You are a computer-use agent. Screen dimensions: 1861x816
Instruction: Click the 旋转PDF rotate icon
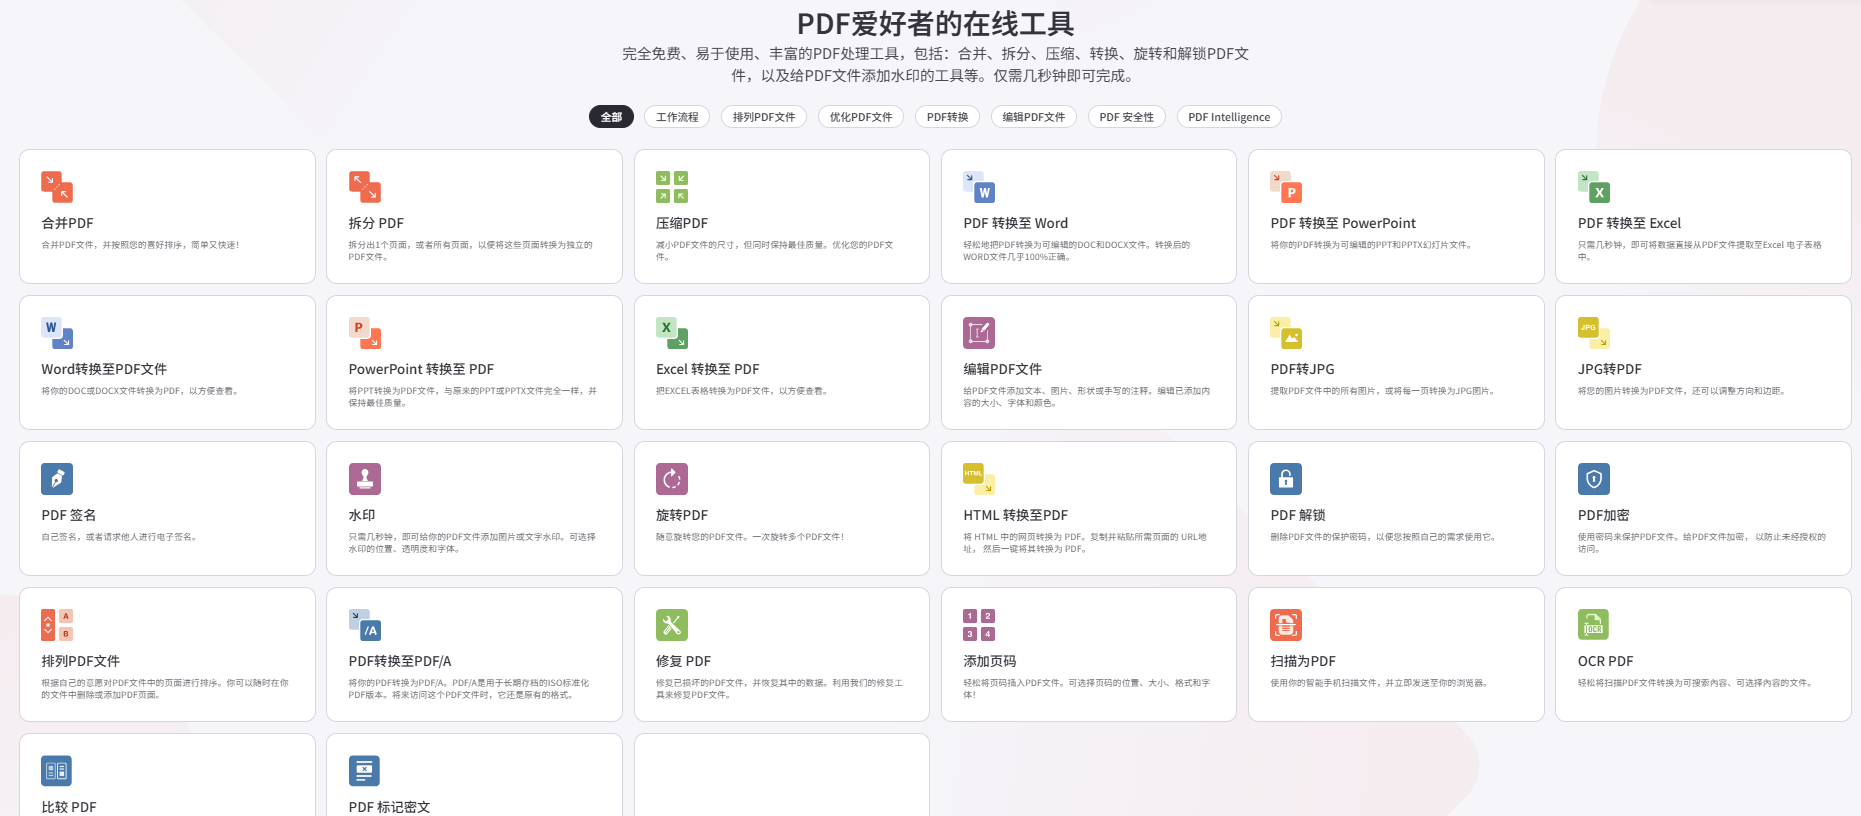[672, 479]
